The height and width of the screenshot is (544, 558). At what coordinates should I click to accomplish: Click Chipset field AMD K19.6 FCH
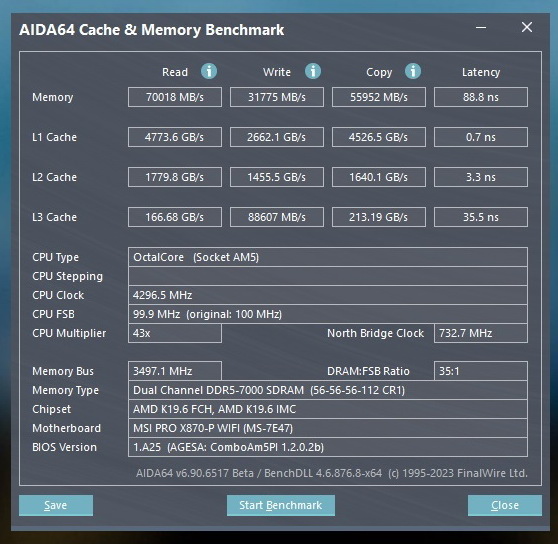328,409
